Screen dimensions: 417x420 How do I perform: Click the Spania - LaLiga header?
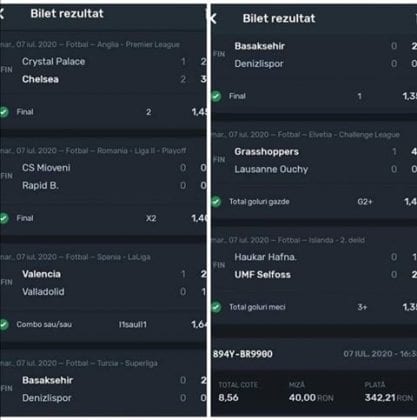[75, 257]
